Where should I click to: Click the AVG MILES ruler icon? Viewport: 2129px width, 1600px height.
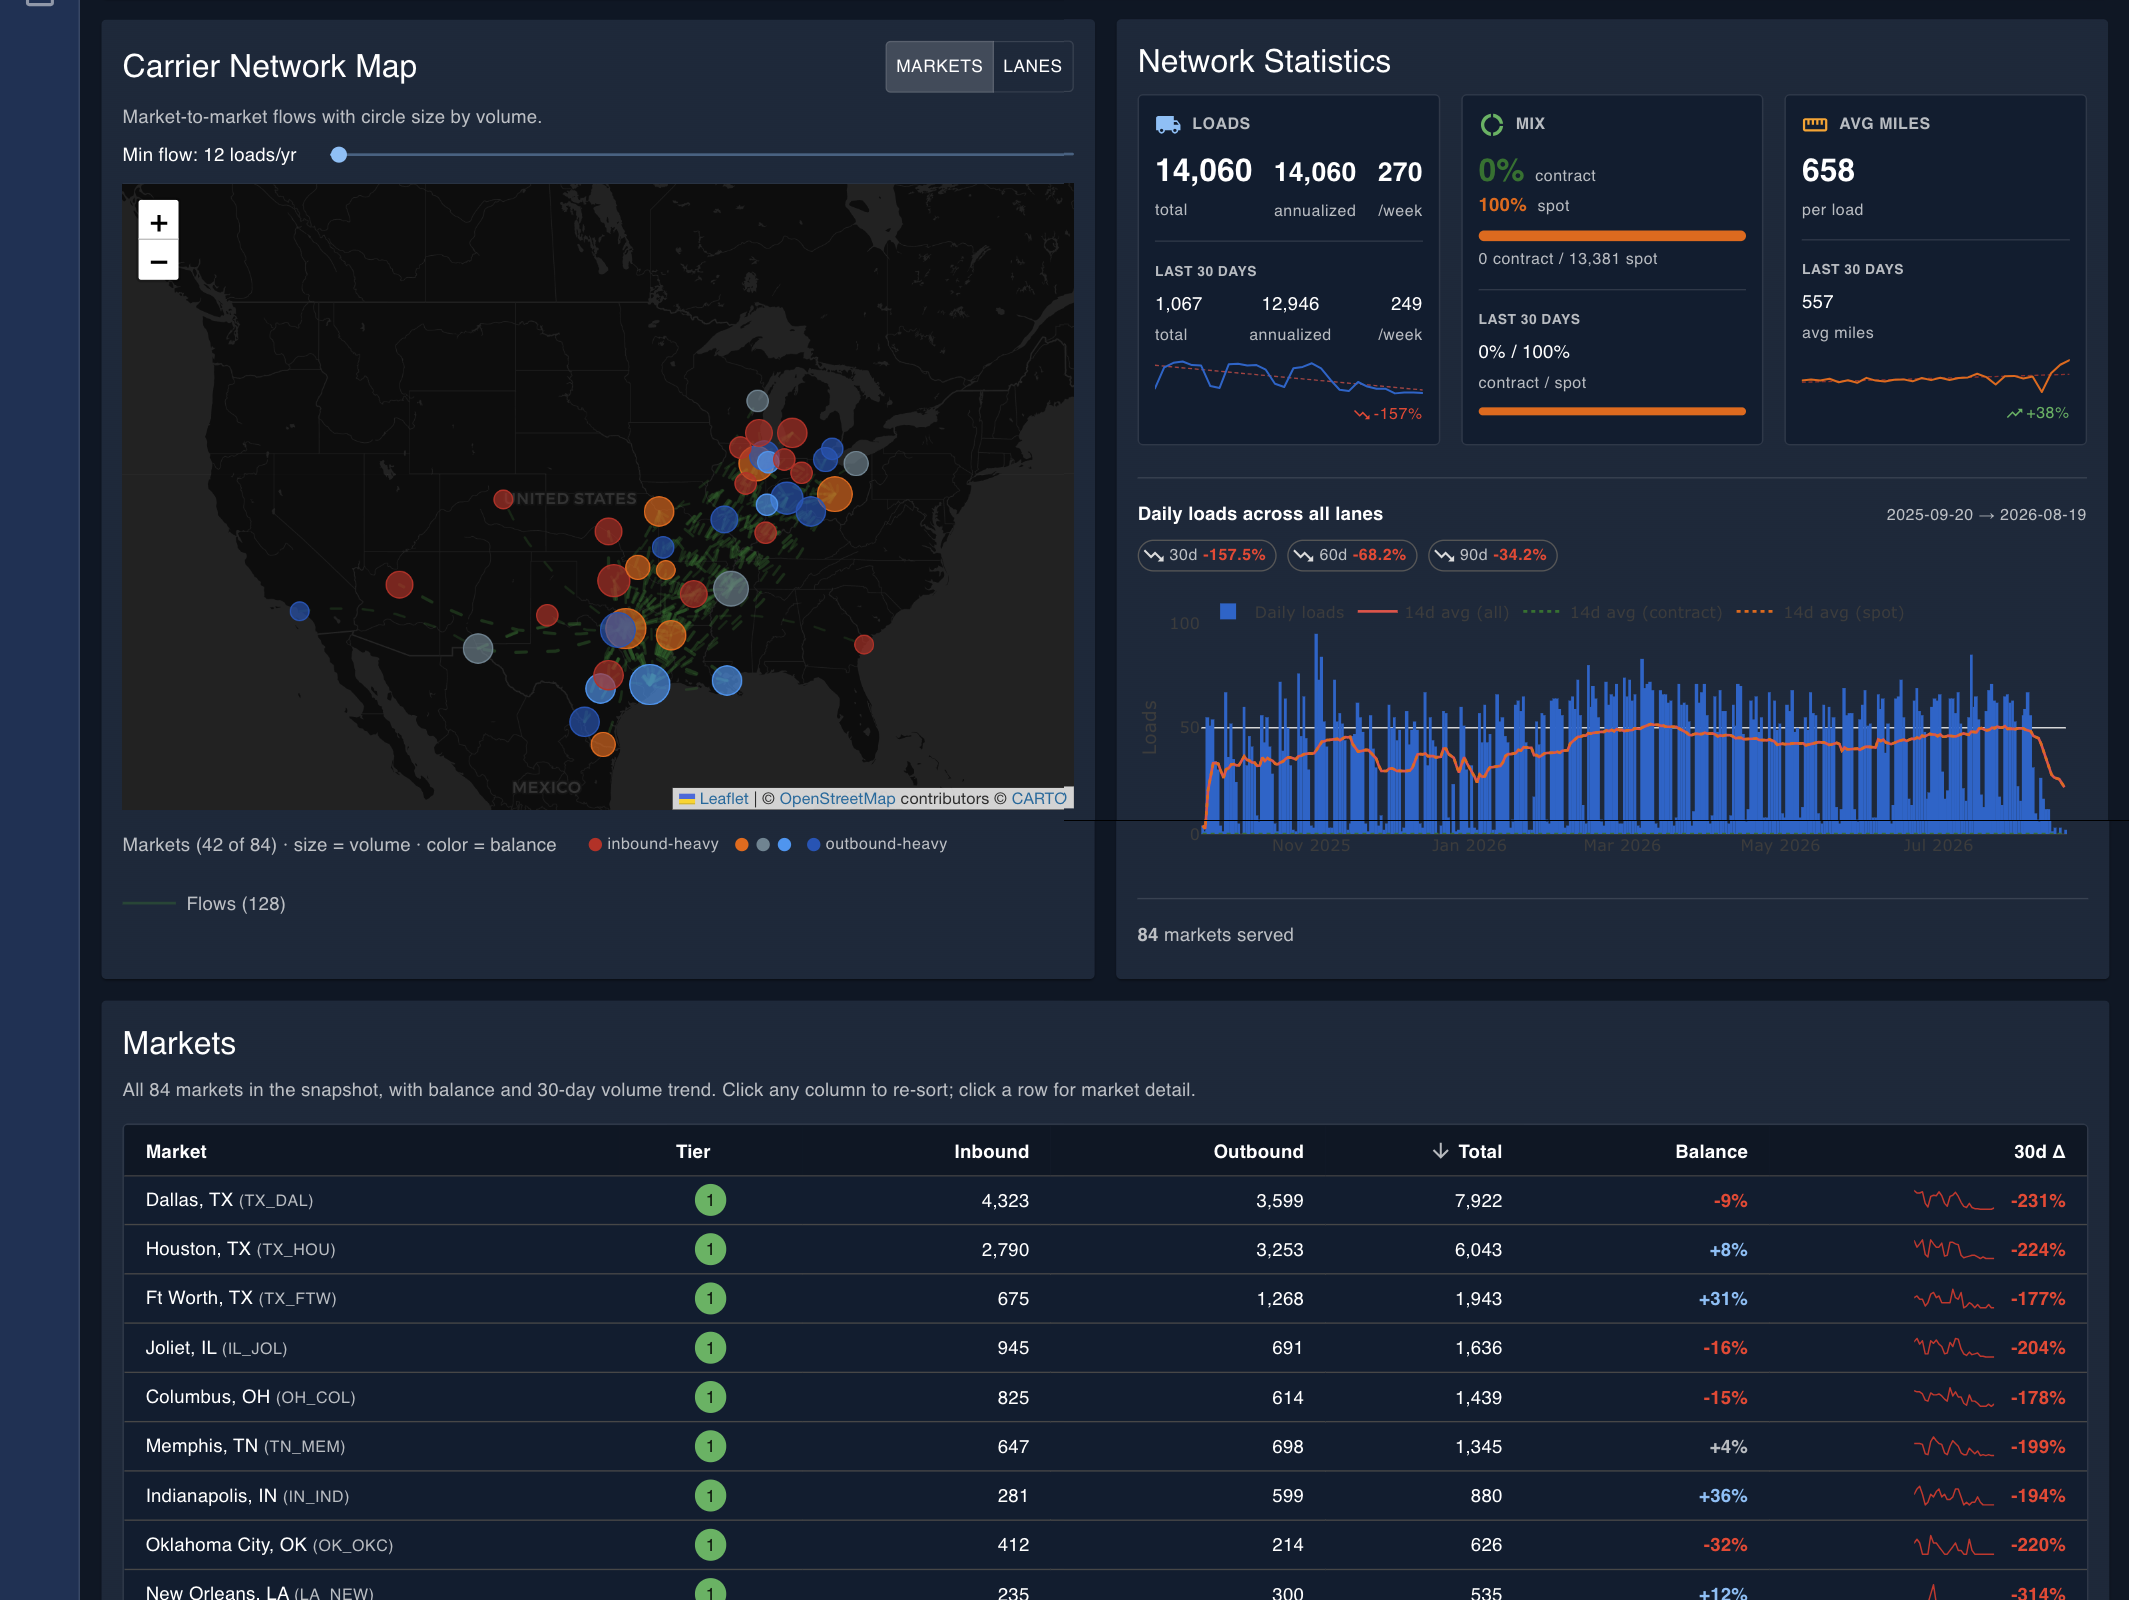point(1814,124)
